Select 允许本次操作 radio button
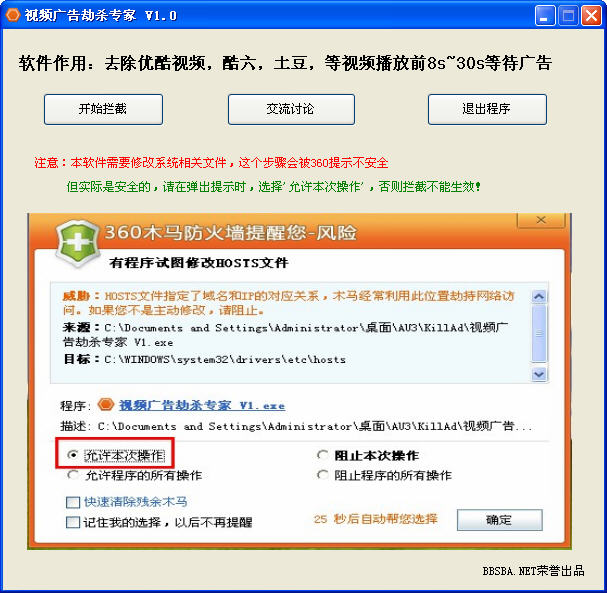This screenshot has width=607, height=593. point(72,455)
